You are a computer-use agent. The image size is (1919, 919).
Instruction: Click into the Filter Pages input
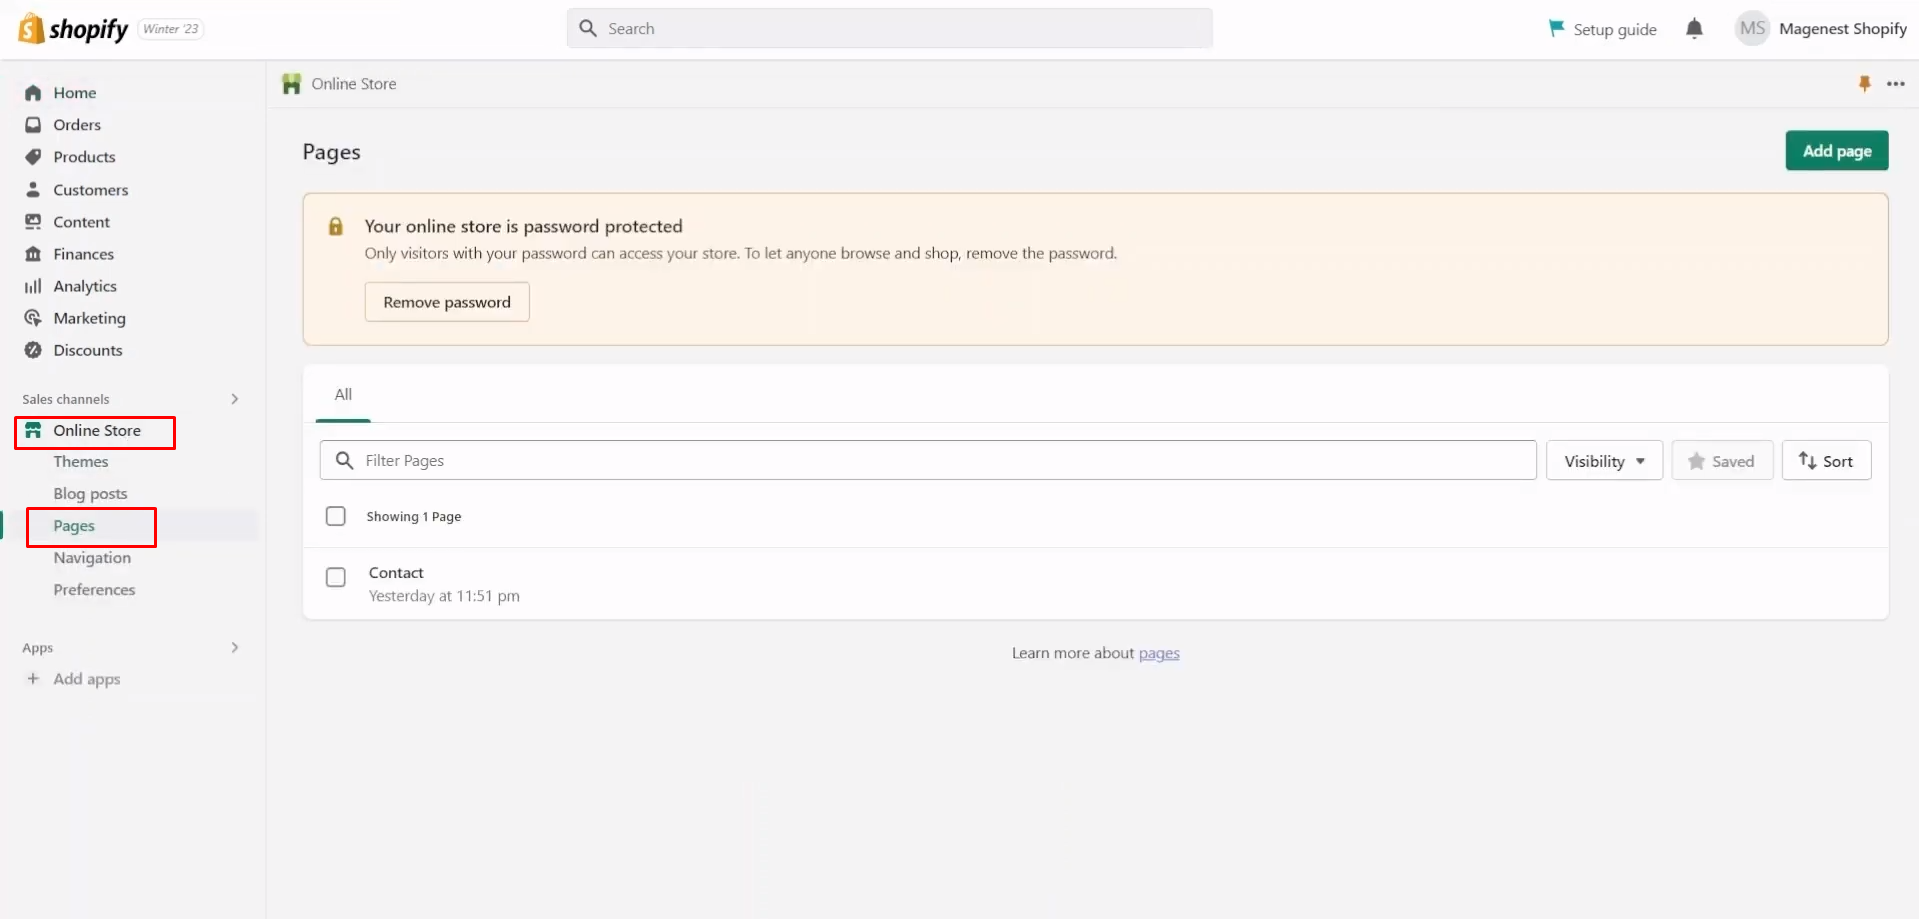928,460
